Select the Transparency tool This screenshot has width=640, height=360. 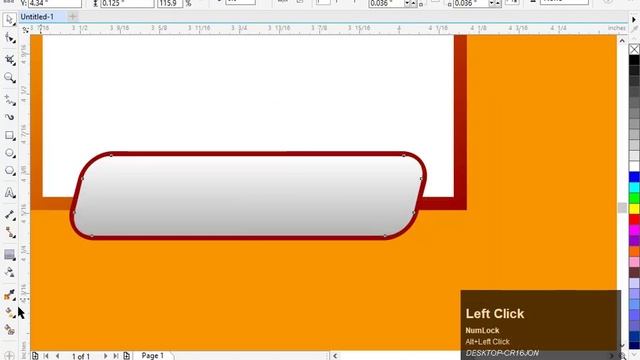click(x=9, y=272)
